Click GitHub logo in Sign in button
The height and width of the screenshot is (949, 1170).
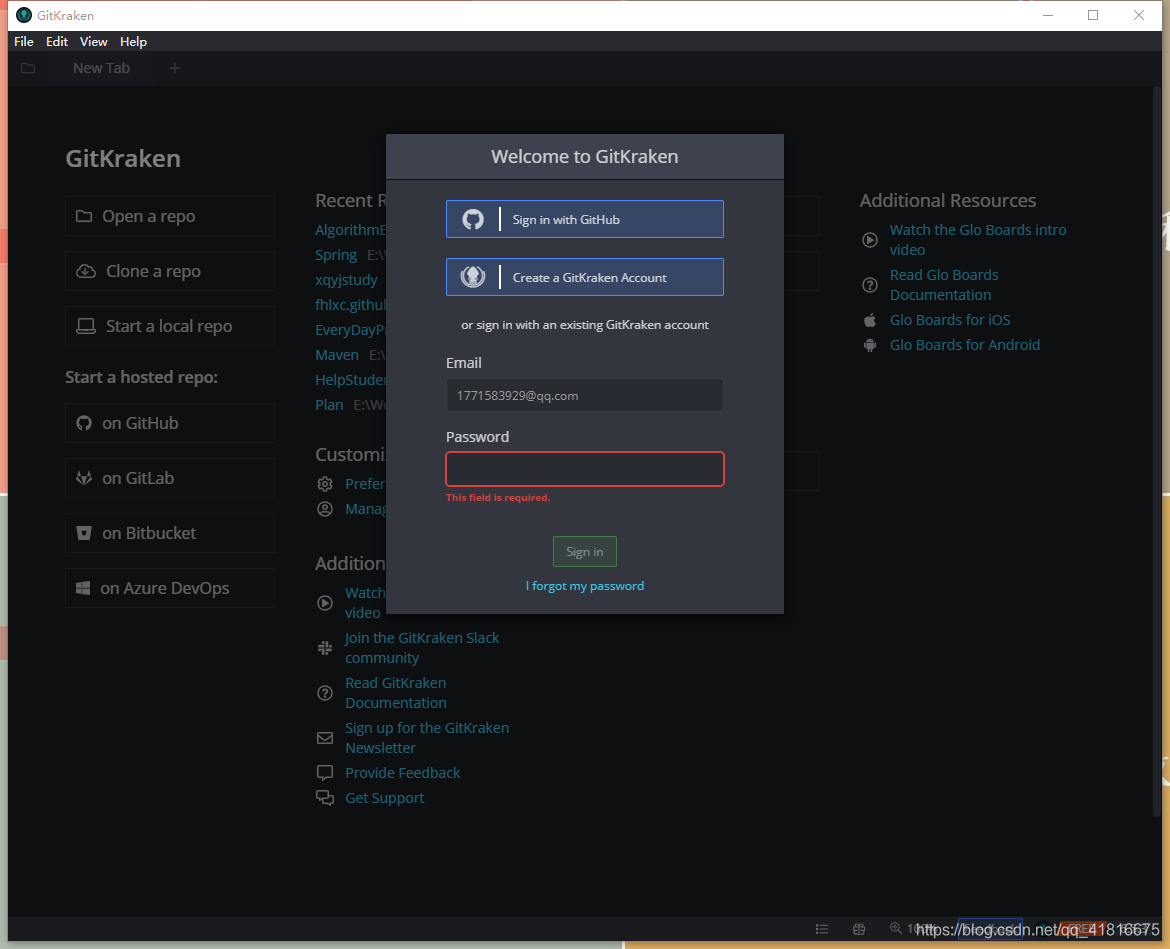(x=473, y=219)
